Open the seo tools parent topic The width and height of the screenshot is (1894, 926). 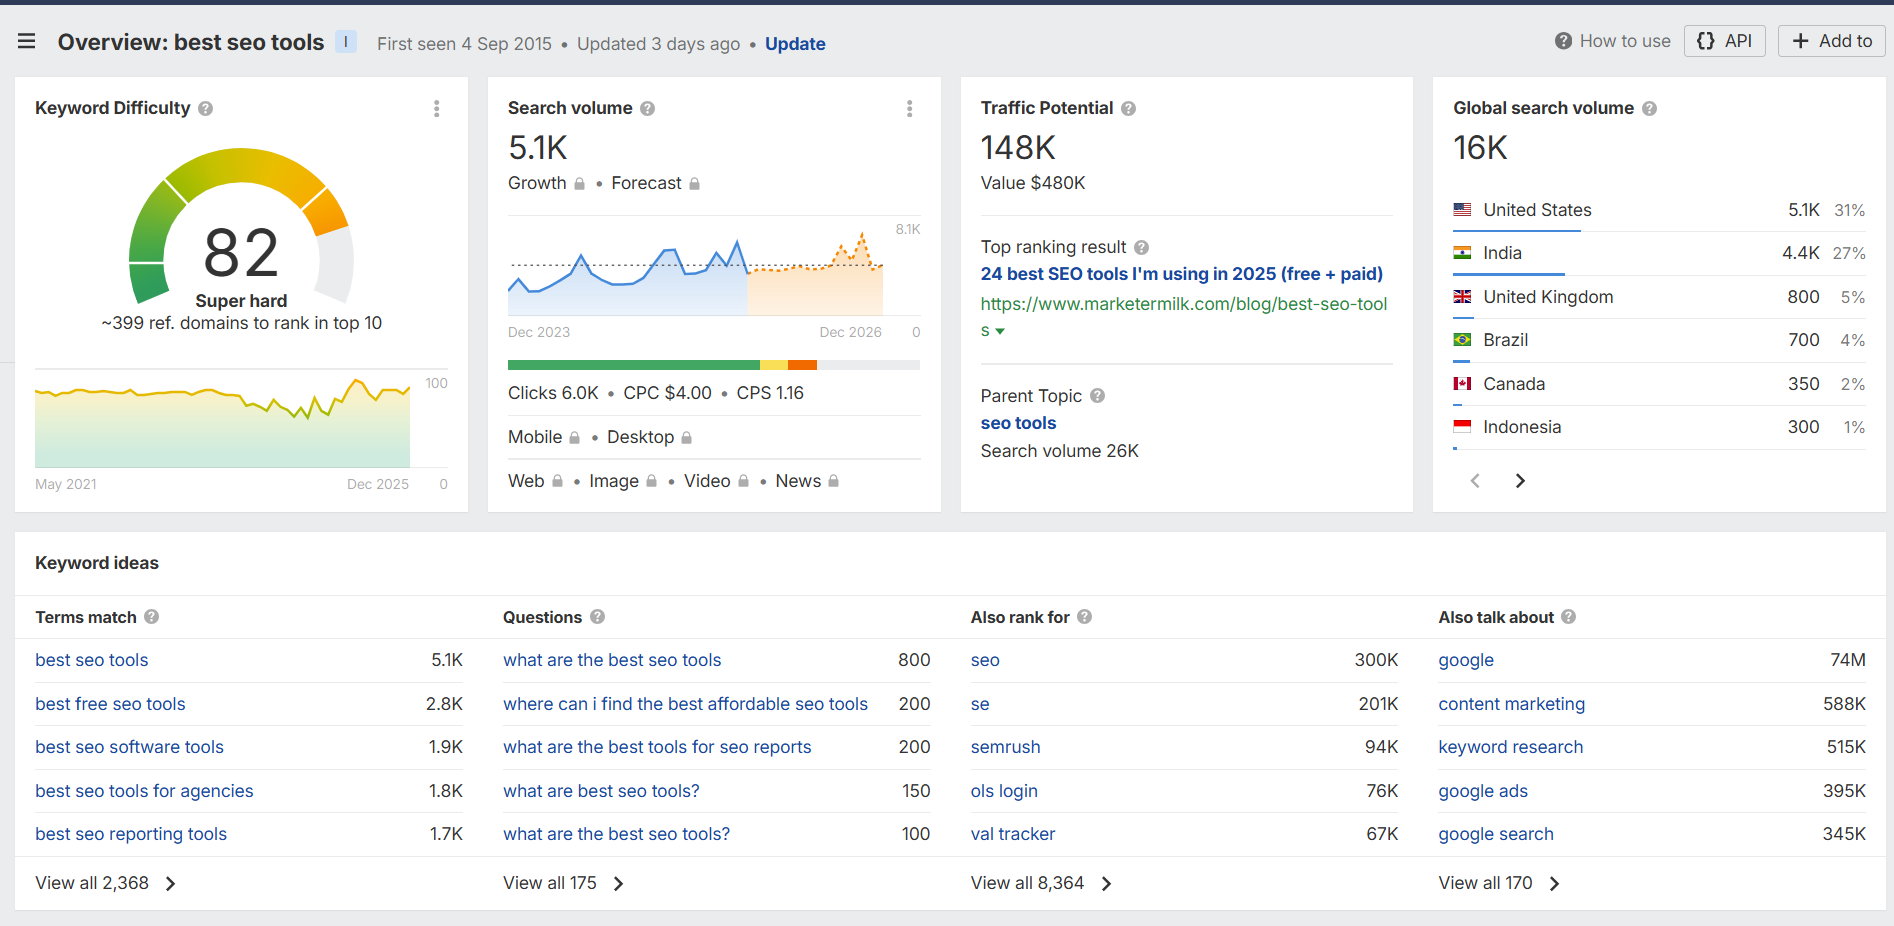tap(1018, 423)
